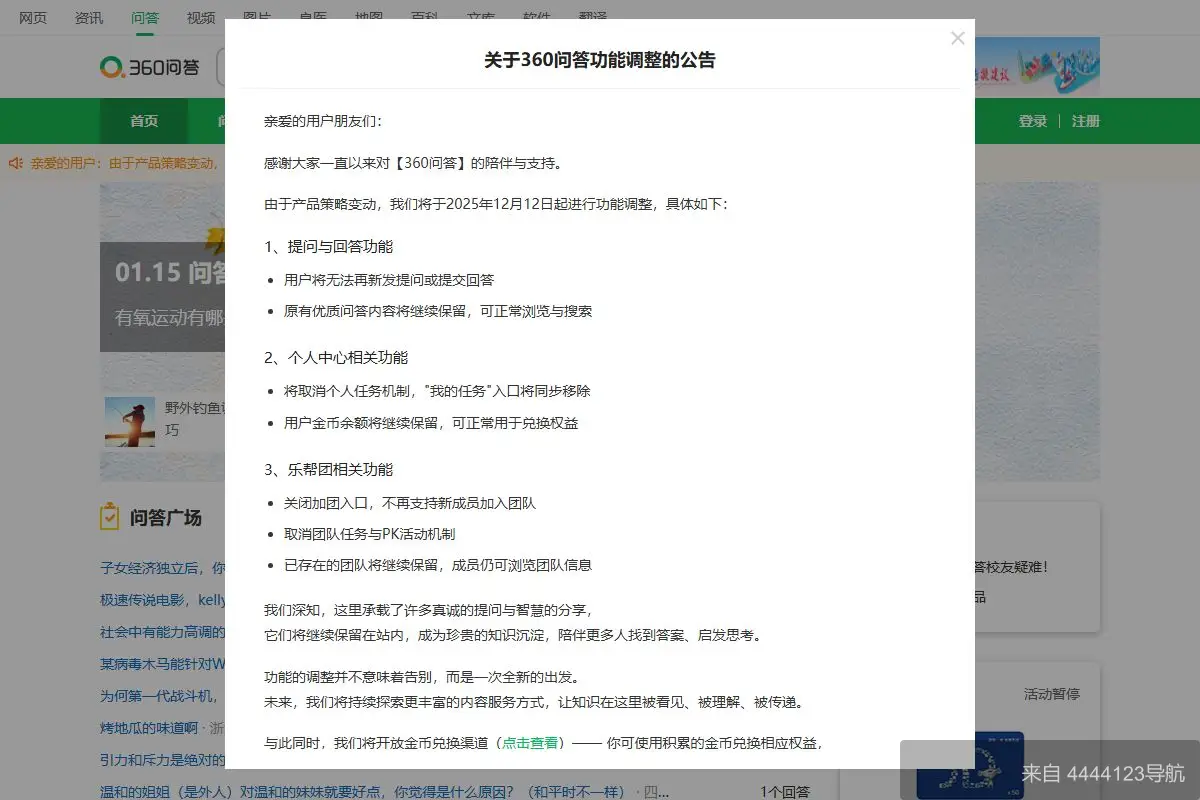Select the 首页 navigation item
The image size is (1200, 800).
point(143,120)
